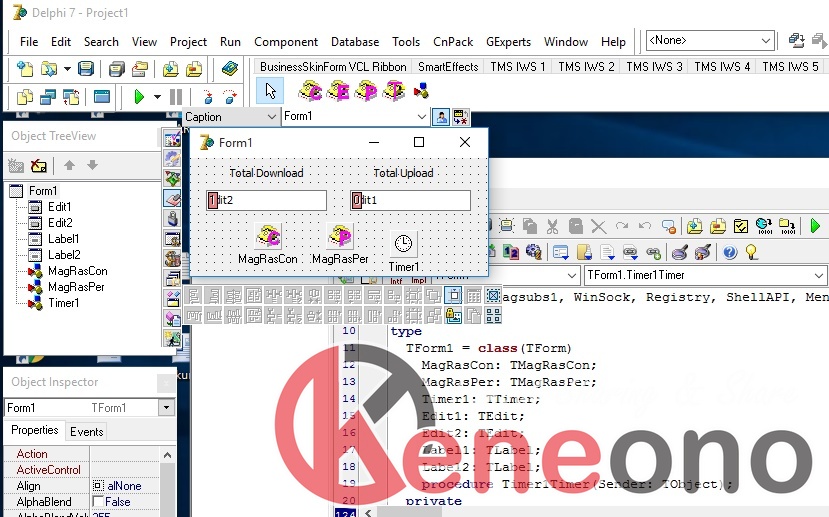The width and height of the screenshot is (829, 517).
Task: Click the Object Inspector scrollbar up arrow
Action: coord(167,455)
